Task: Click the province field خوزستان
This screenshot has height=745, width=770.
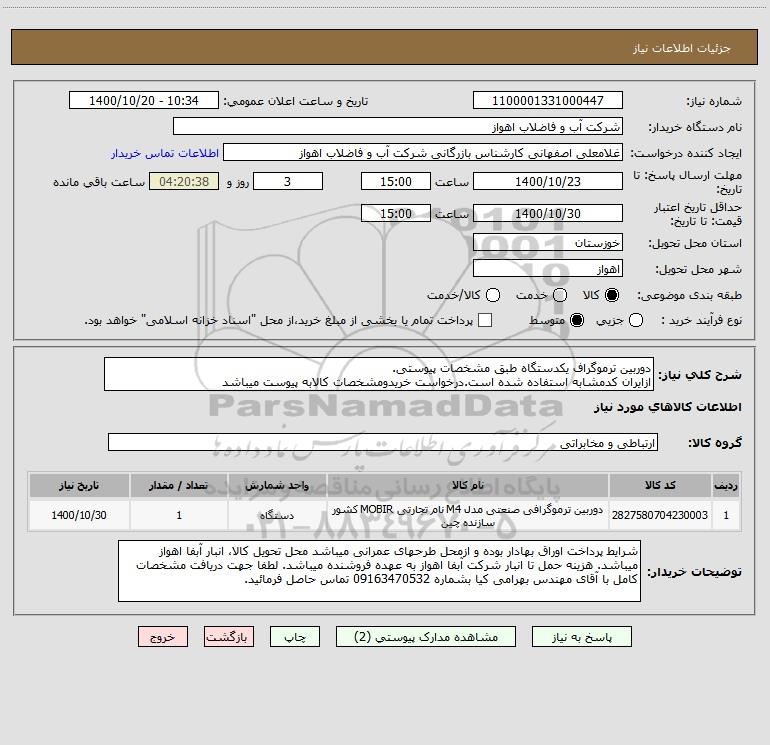Action: (548, 243)
